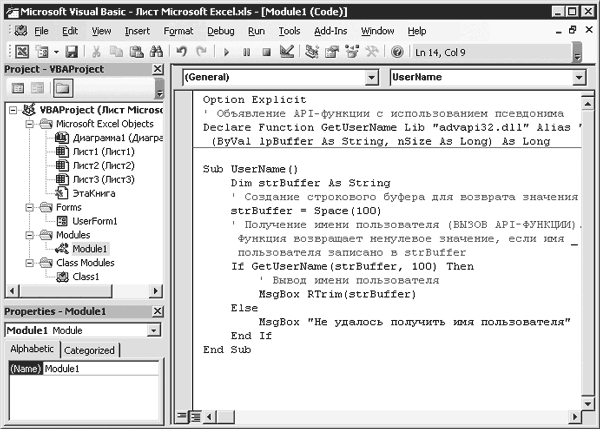
Task: Open the (General) object dropdown
Action: (x=371, y=77)
